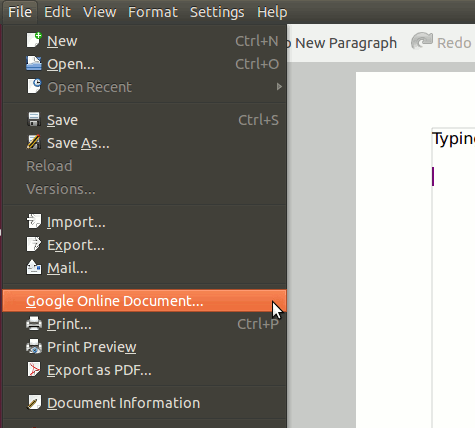Click the Ctrl+O shortcut text
475x428 pixels.
(x=257, y=64)
